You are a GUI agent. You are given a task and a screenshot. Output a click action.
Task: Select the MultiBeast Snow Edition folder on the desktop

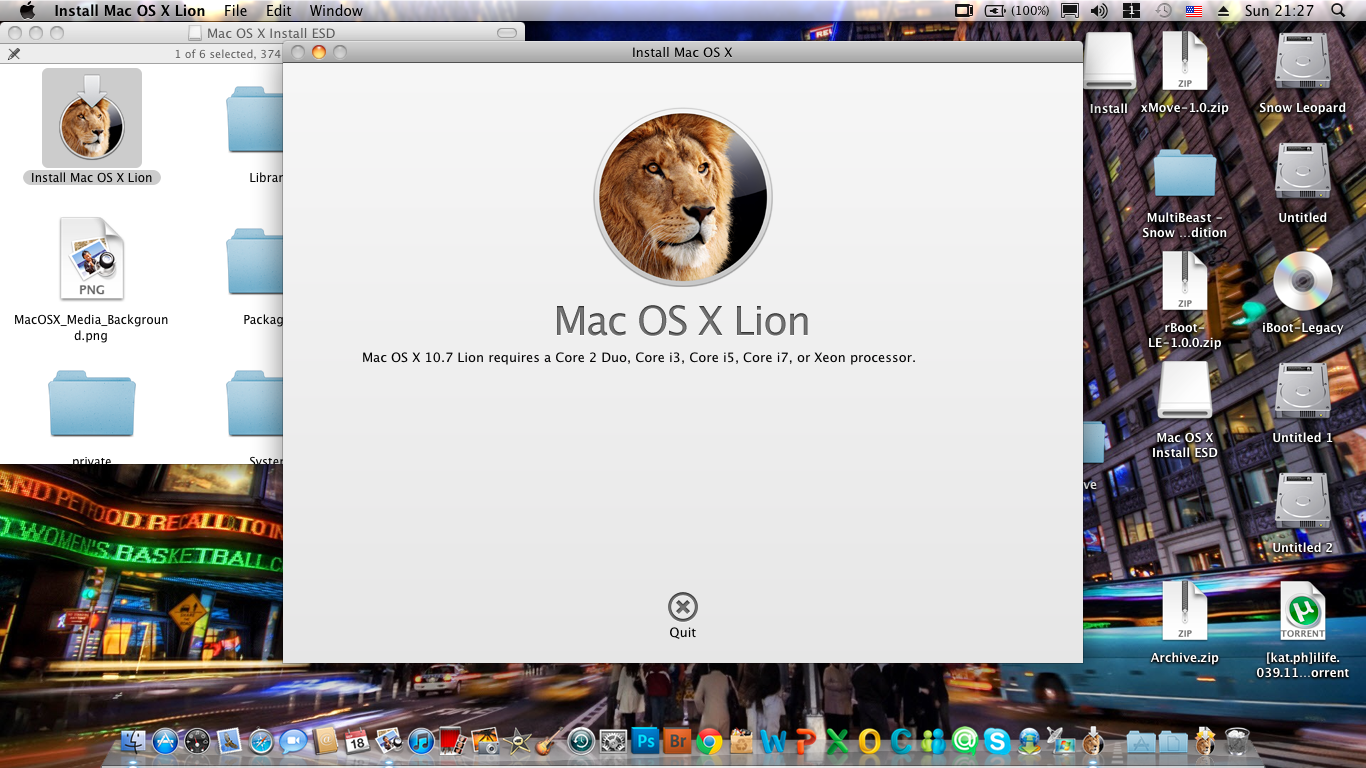(1185, 192)
